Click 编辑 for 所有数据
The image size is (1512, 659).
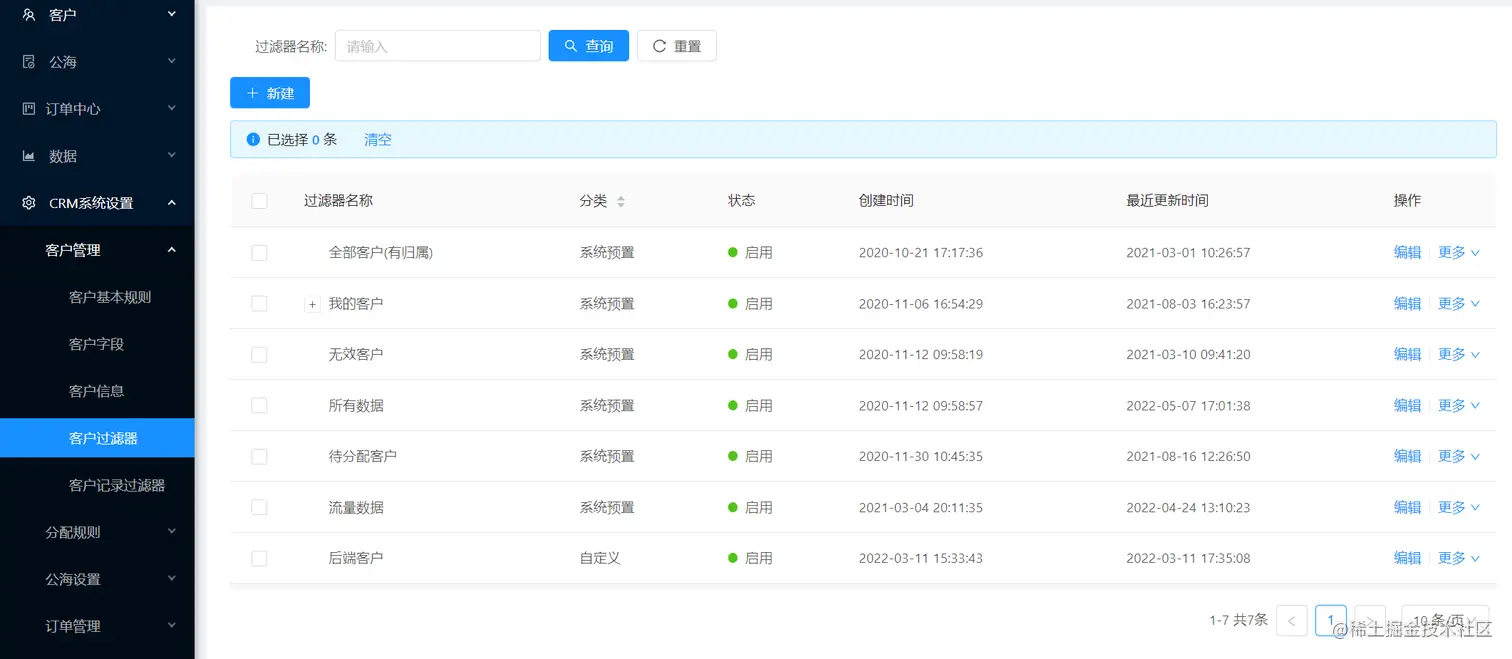pyautogui.click(x=1408, y=405)
